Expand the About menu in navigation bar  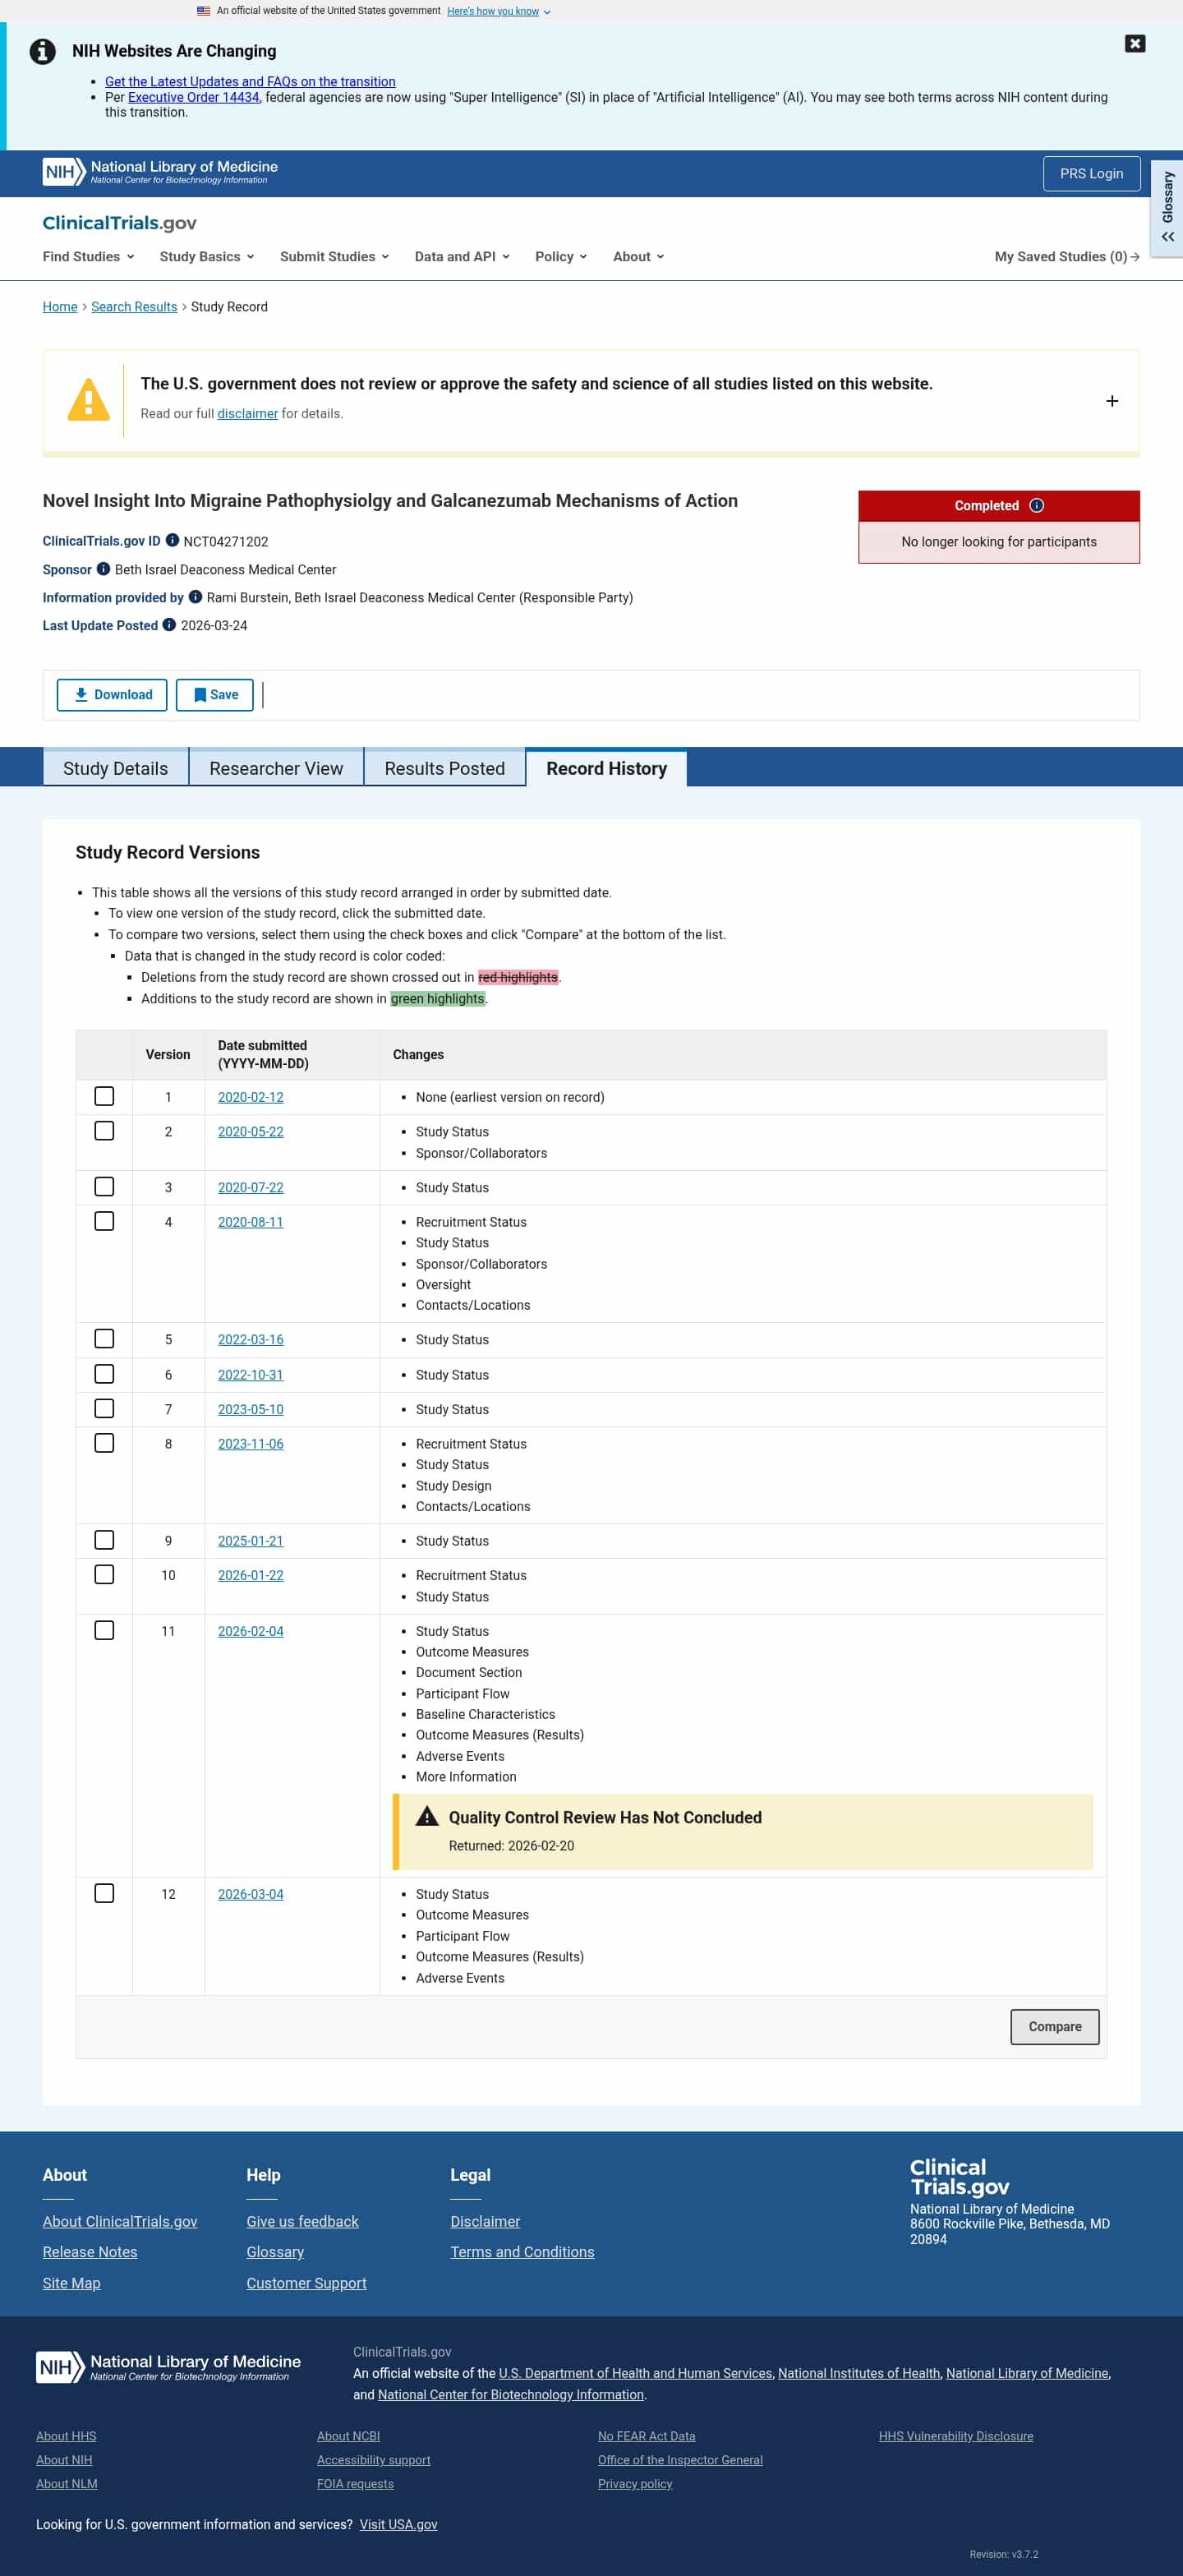[x=638, y=257]
